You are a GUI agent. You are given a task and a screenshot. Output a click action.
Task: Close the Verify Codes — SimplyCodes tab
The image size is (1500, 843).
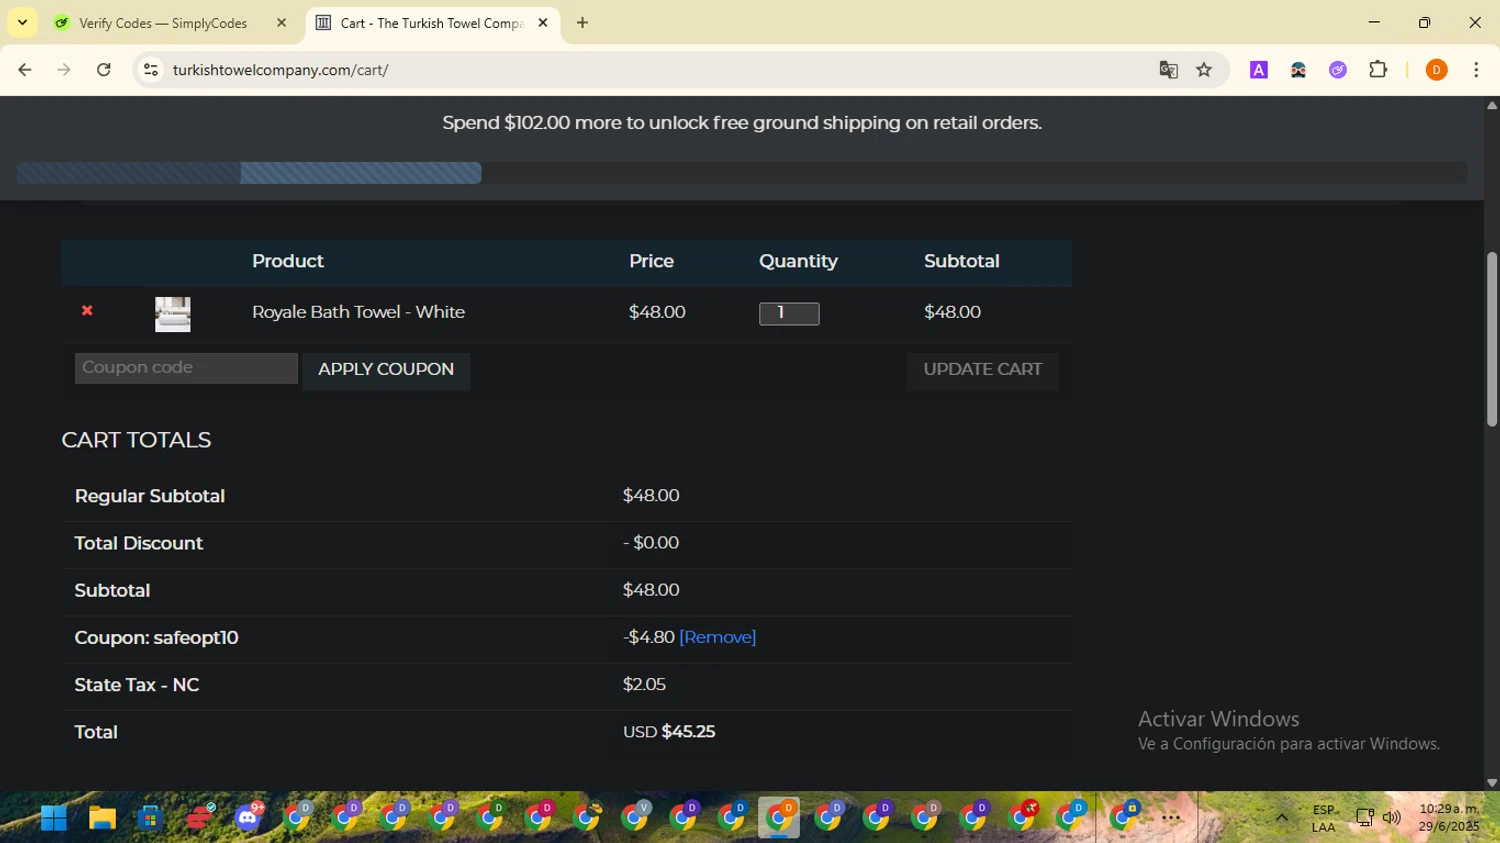(x=281, y=23)
